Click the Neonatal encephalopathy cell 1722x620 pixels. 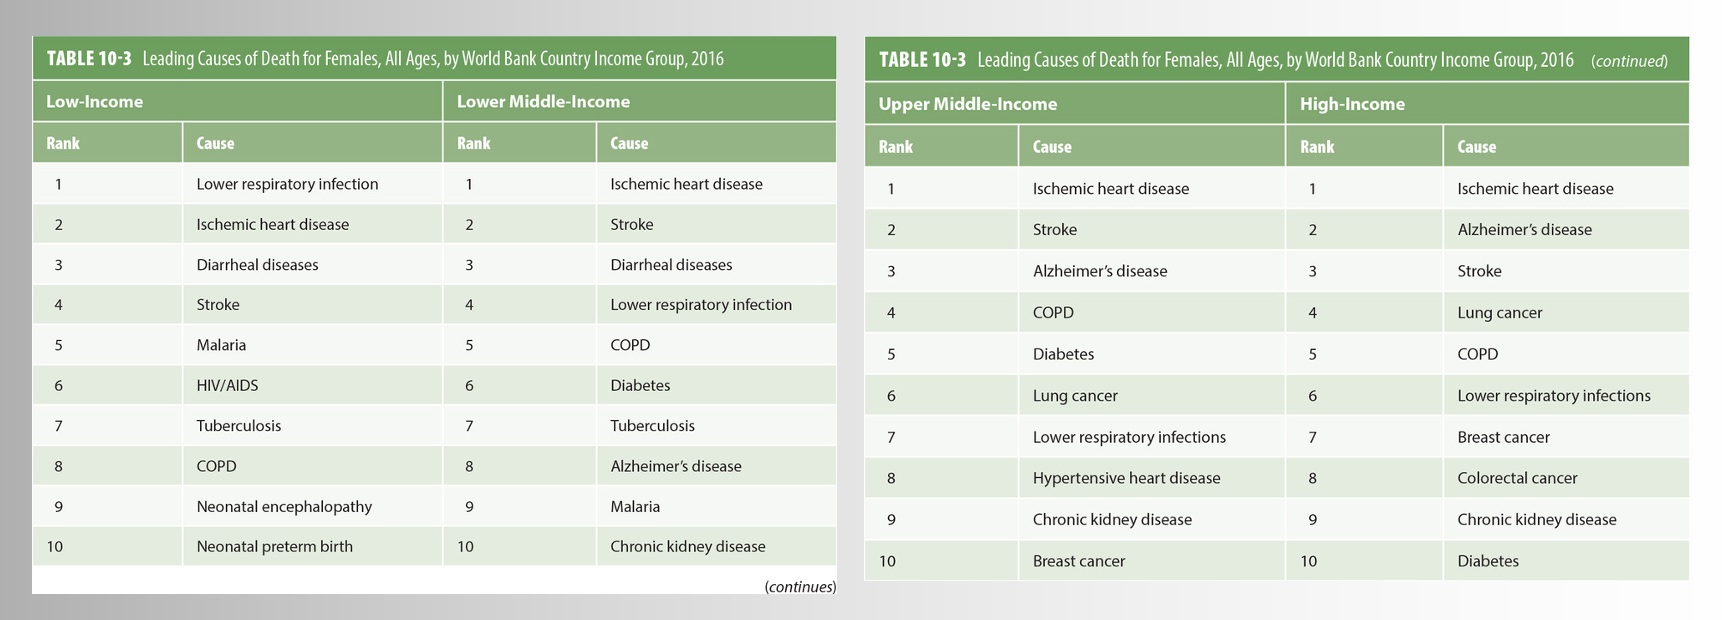(x=284, y=506)
